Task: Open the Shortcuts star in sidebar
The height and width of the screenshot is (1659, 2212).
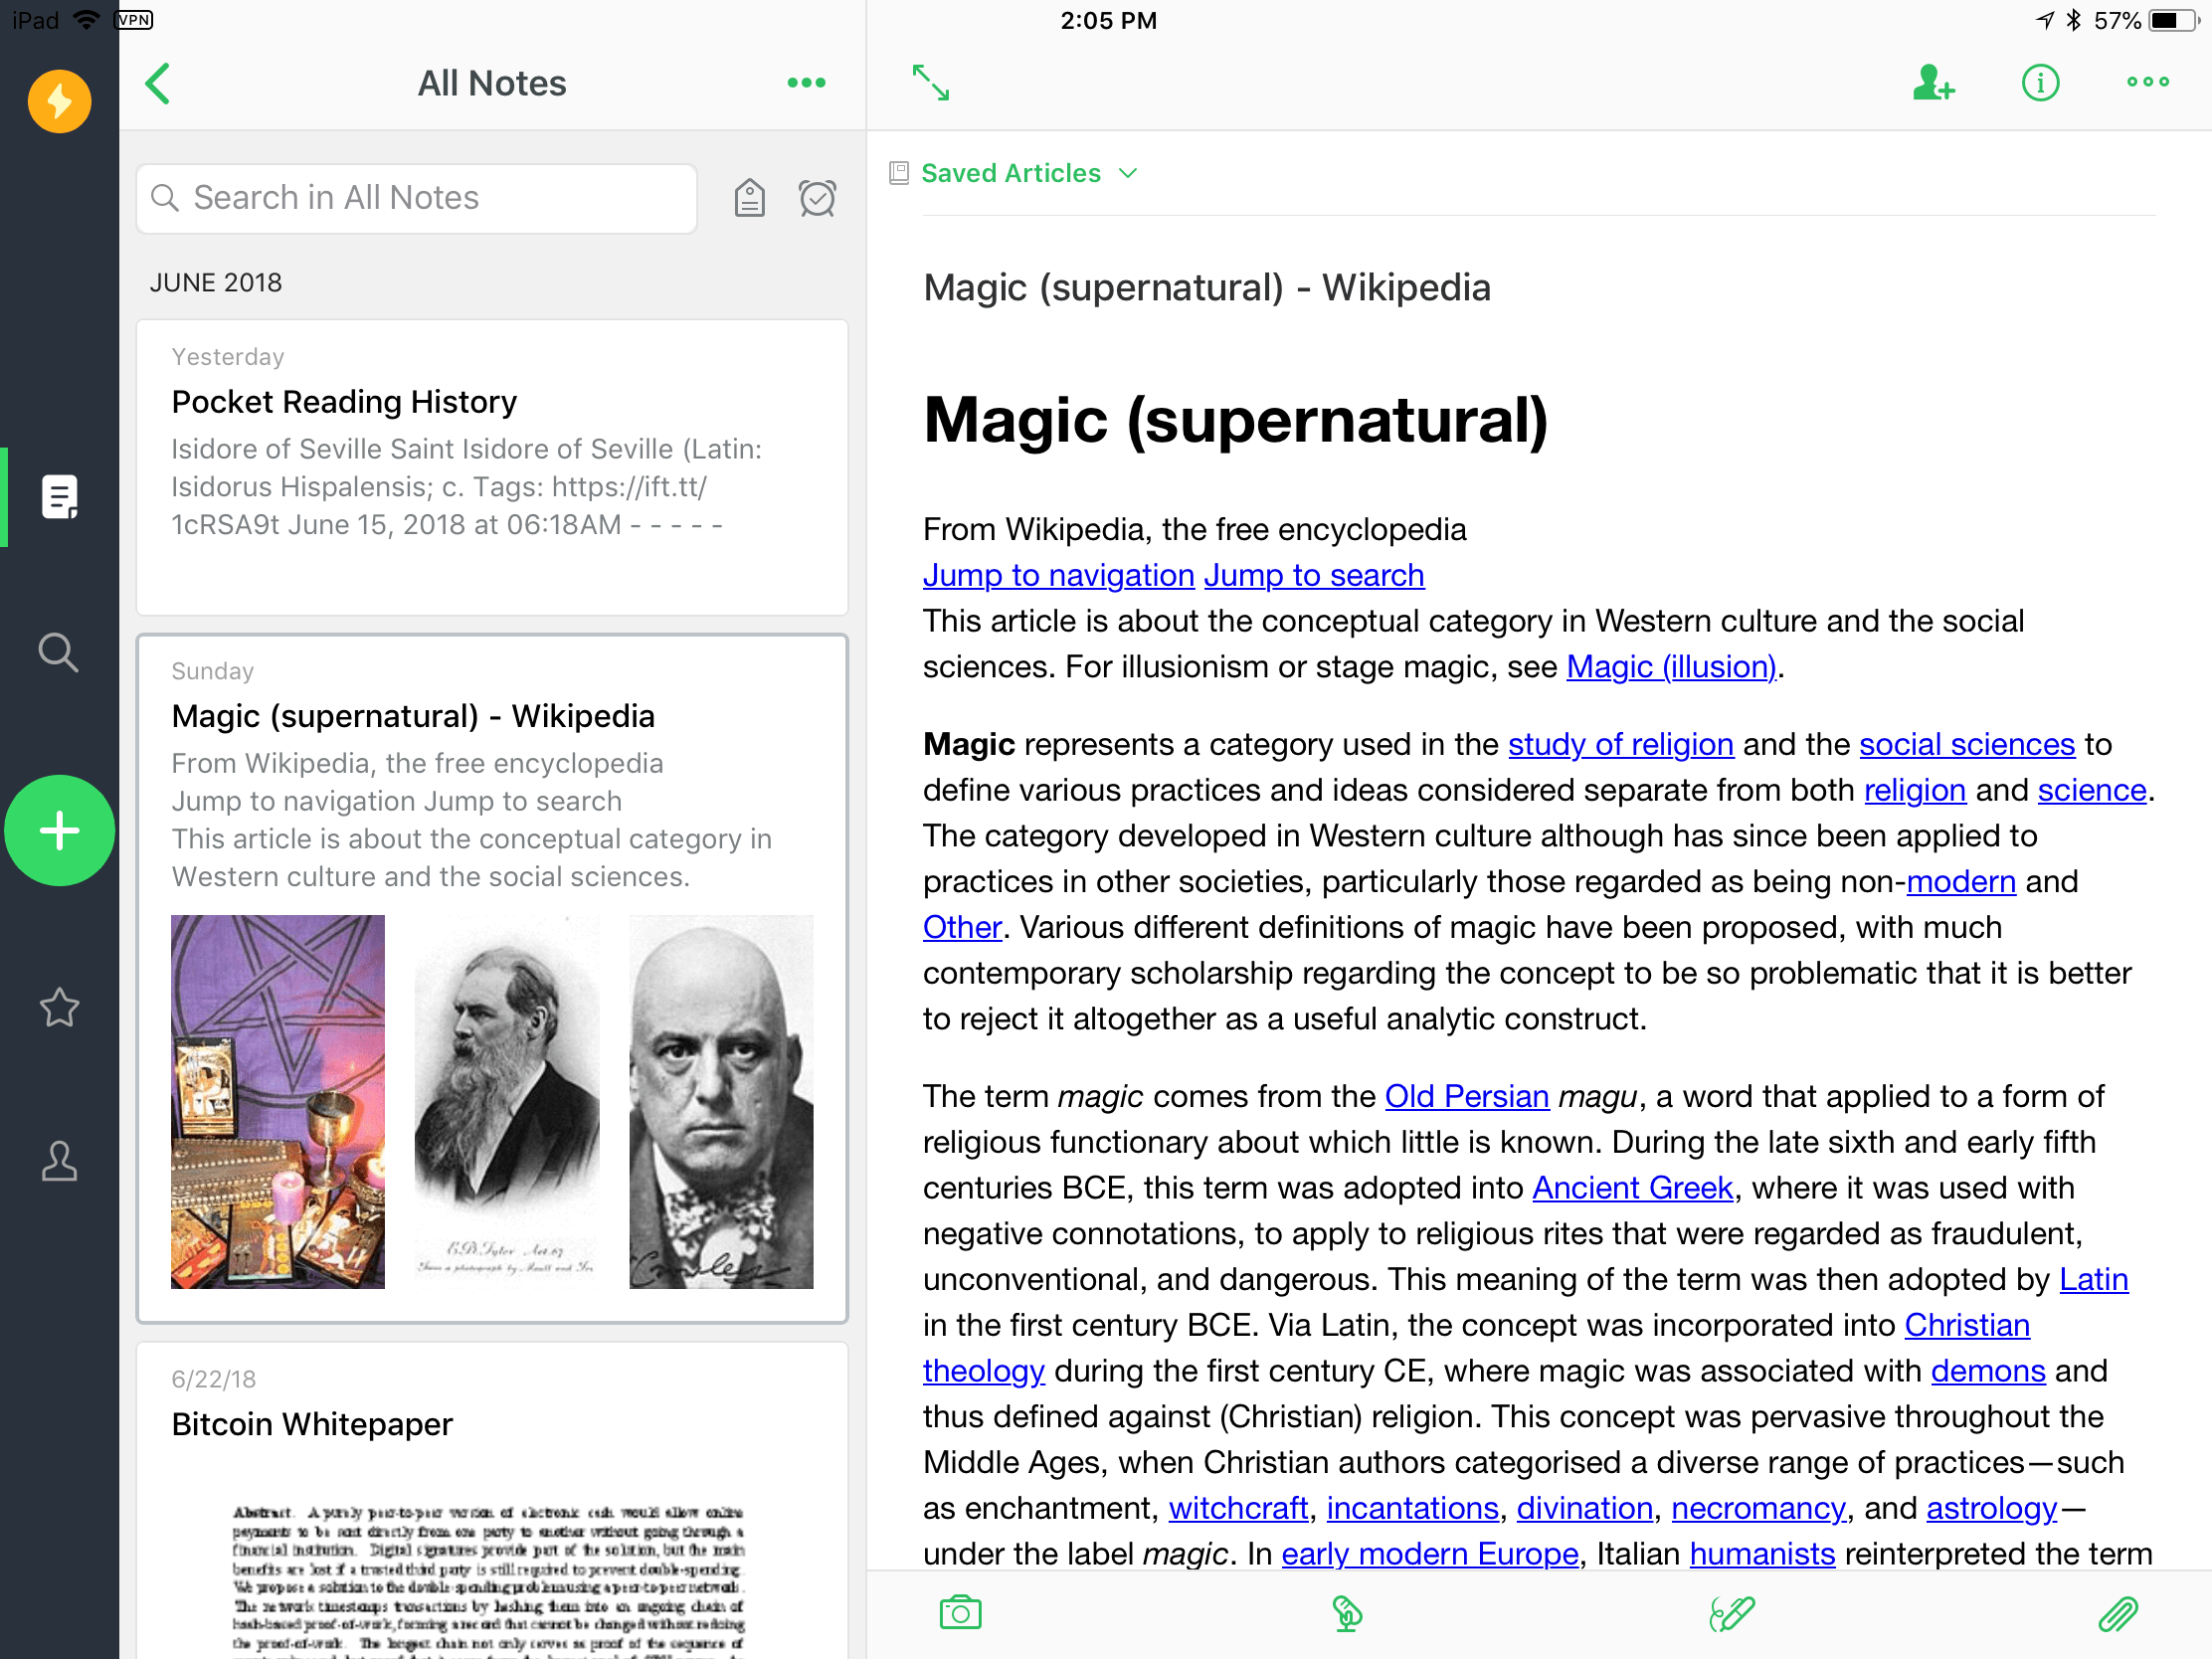Action: click(x=59, y=1007)
